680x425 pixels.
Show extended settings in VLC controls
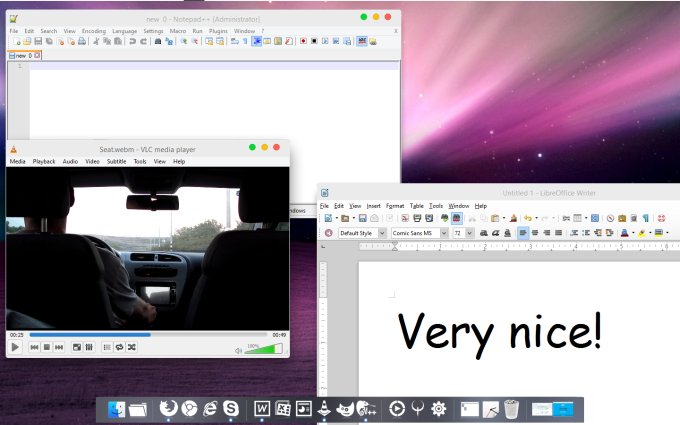coord(89,347)
